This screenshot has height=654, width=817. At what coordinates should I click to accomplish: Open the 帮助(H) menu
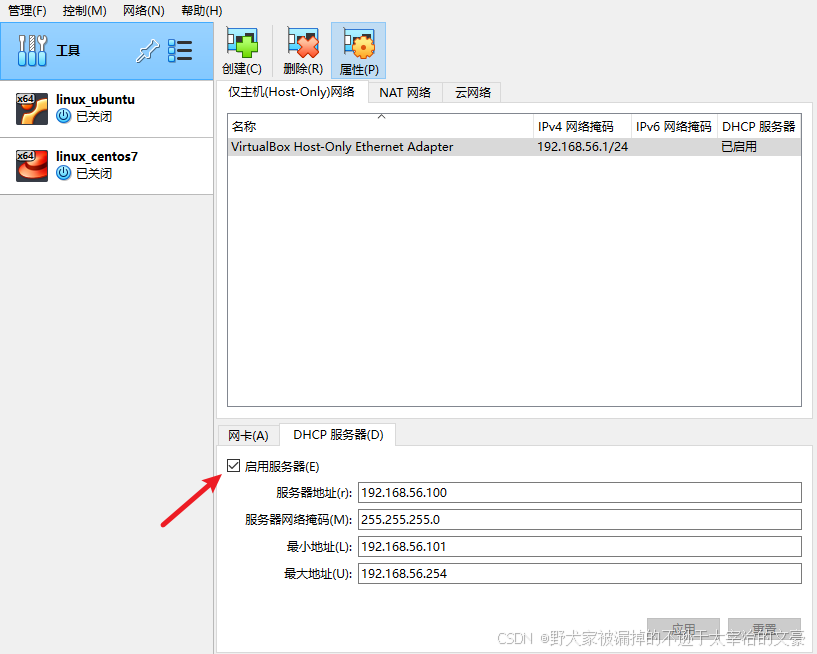click(x=199, y=10)
